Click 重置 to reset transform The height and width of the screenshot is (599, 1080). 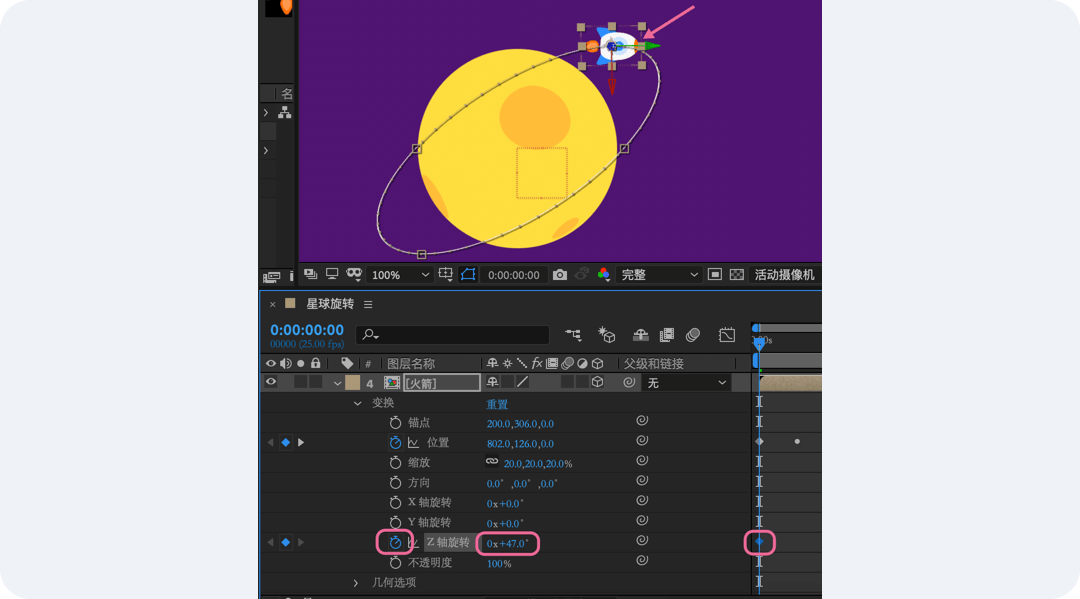tap(497, 404)
